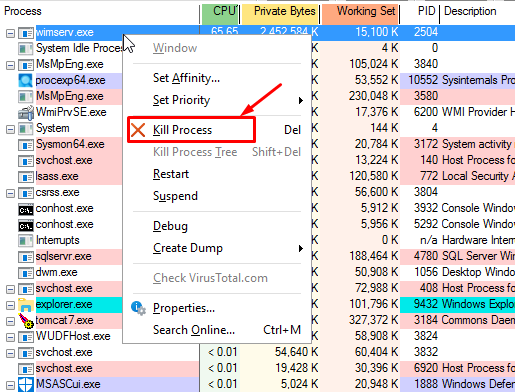Click the WUDFHost.exe process icon
The width and height of the screenshot is (515, 392).
click(x=26, y=337)
